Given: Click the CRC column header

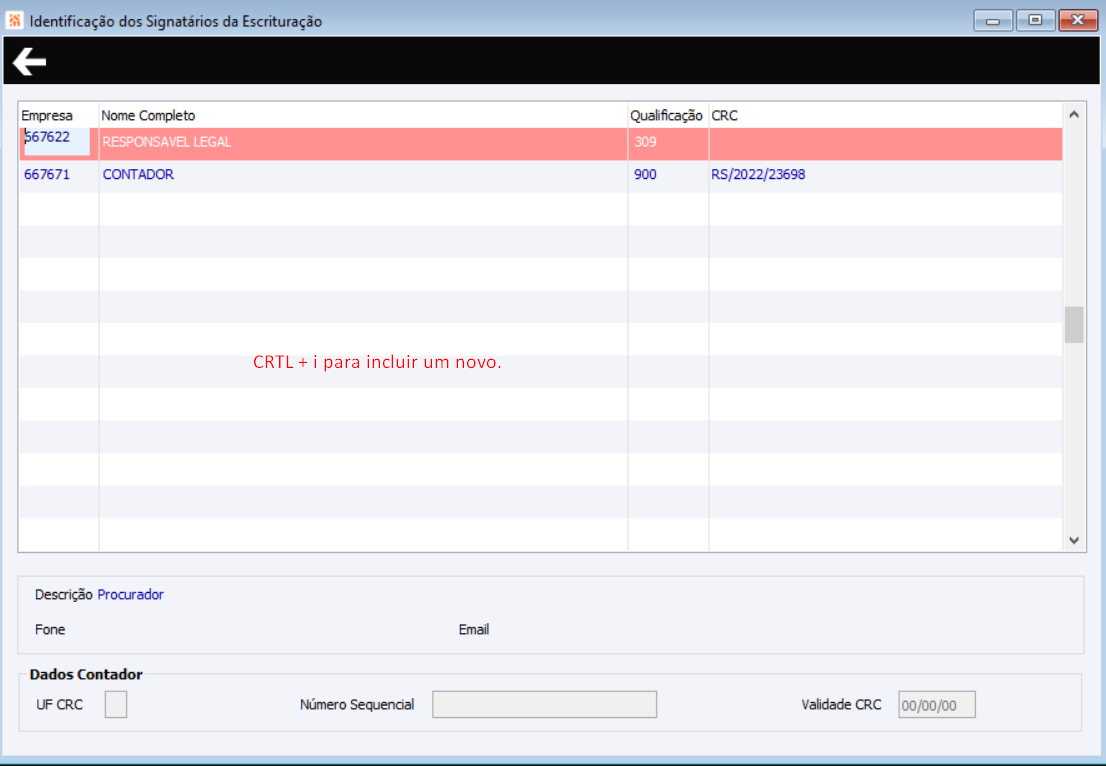Looking at the screenshot, I should point(724,116).
